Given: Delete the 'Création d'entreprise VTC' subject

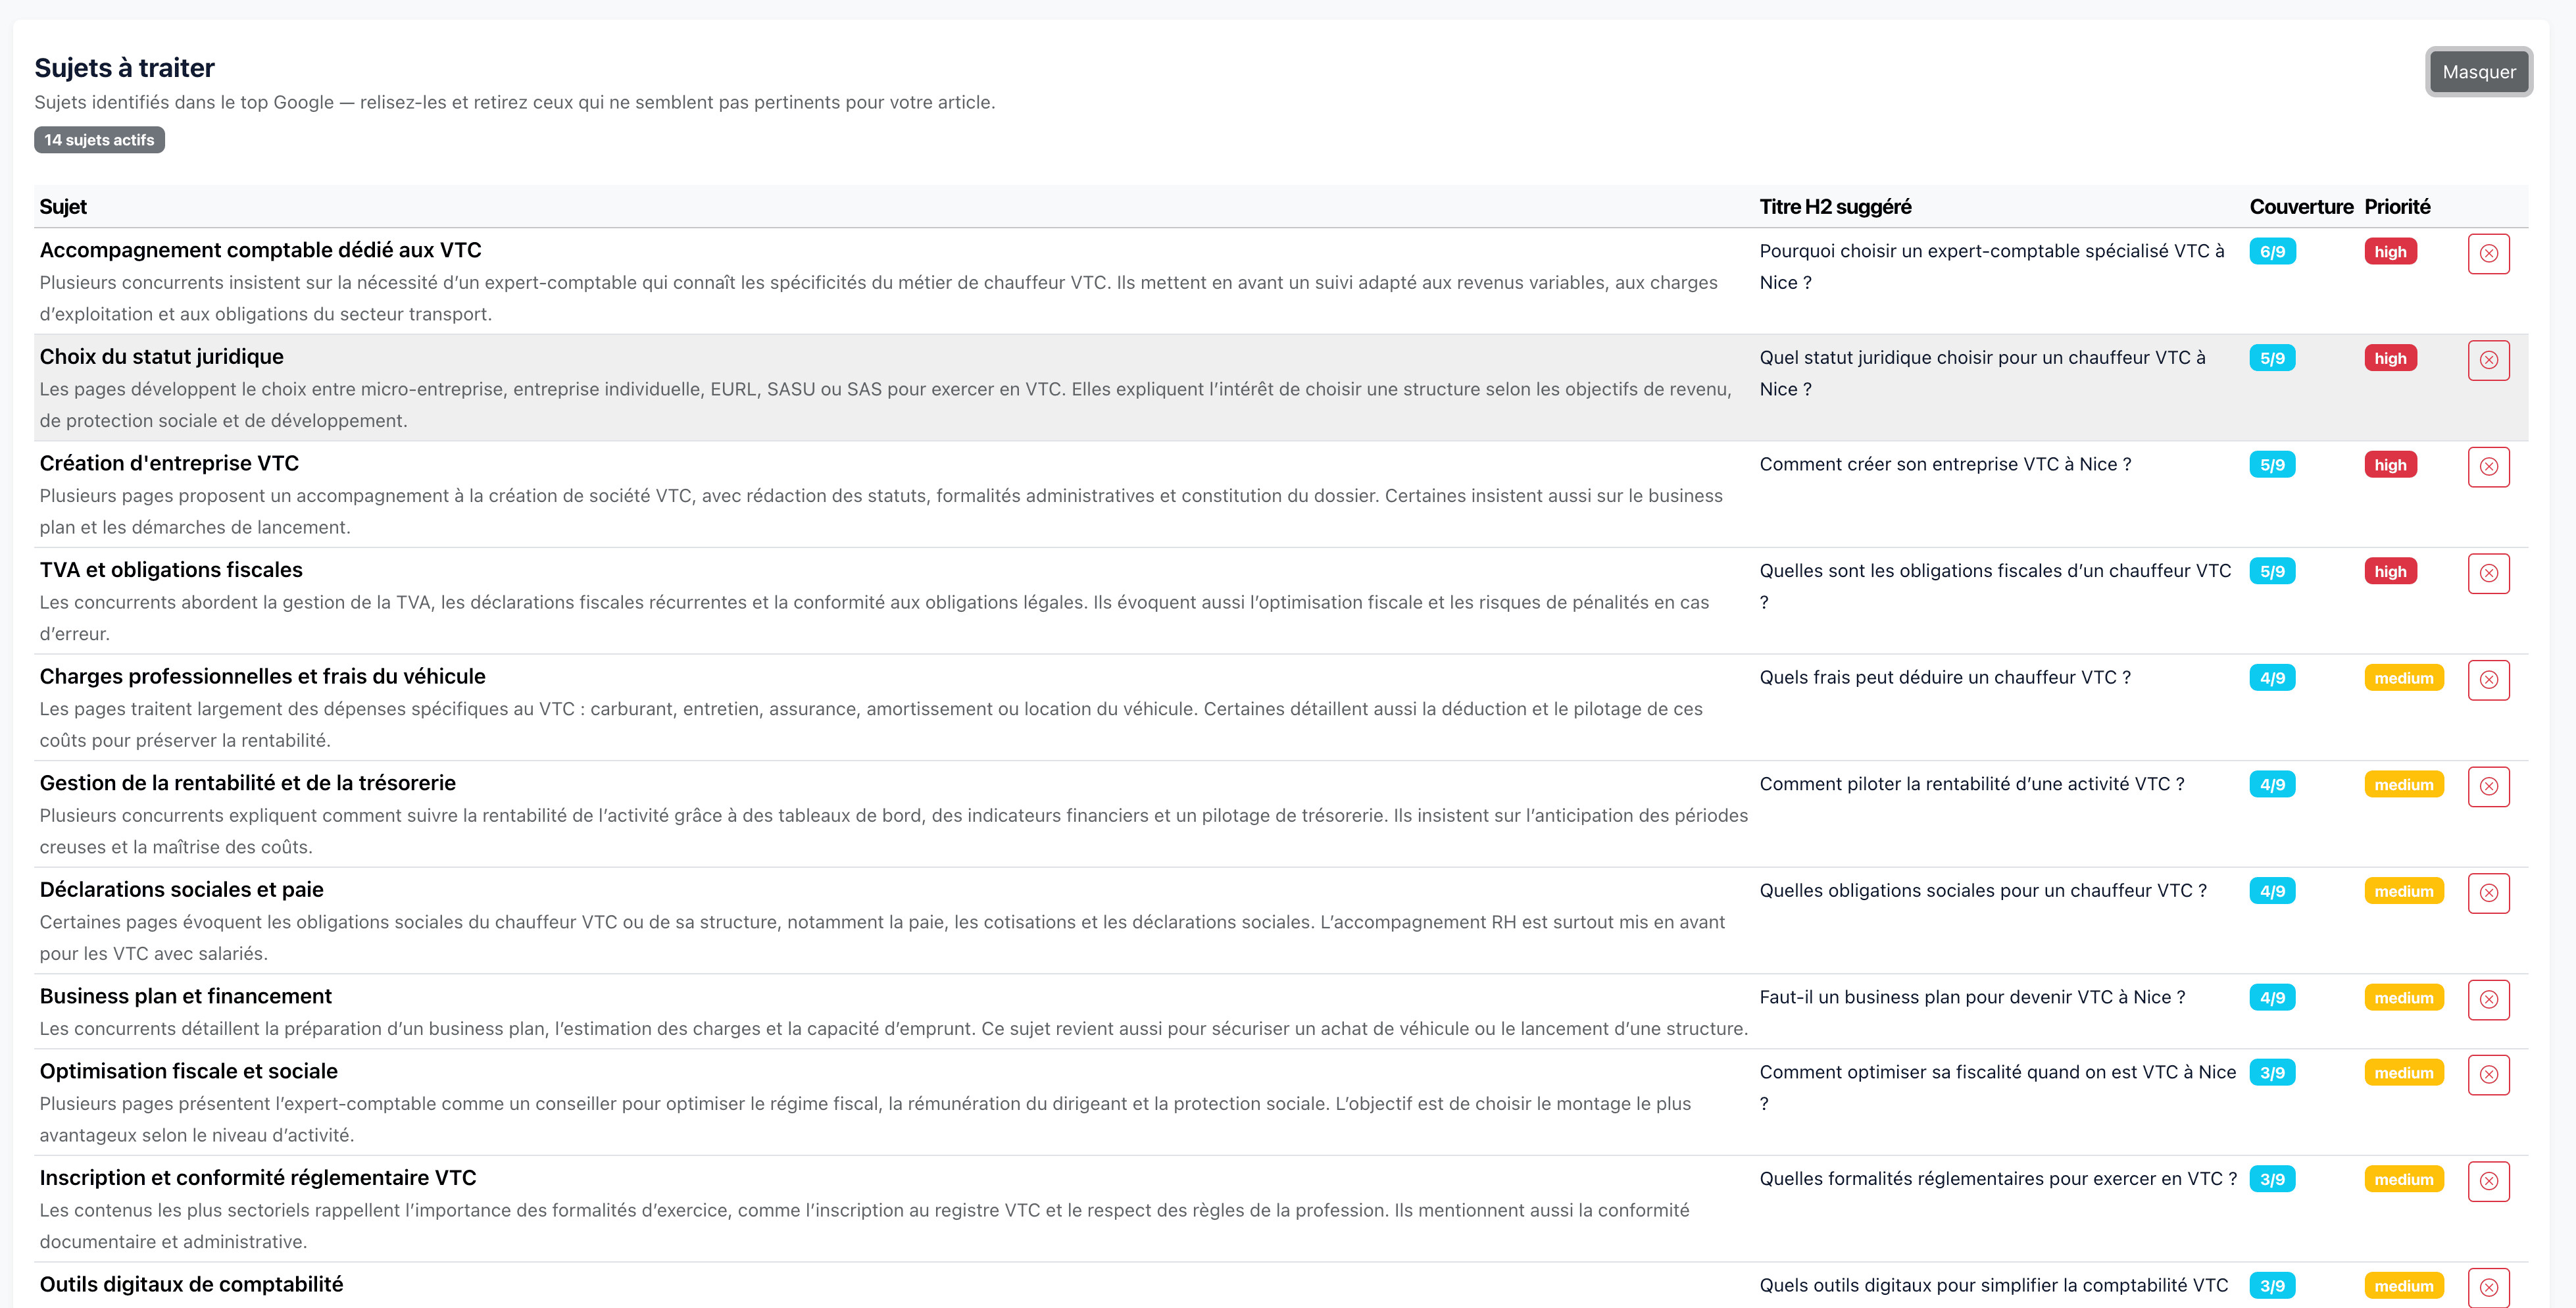Looking at the screenshot, I should coord(2488,467).
